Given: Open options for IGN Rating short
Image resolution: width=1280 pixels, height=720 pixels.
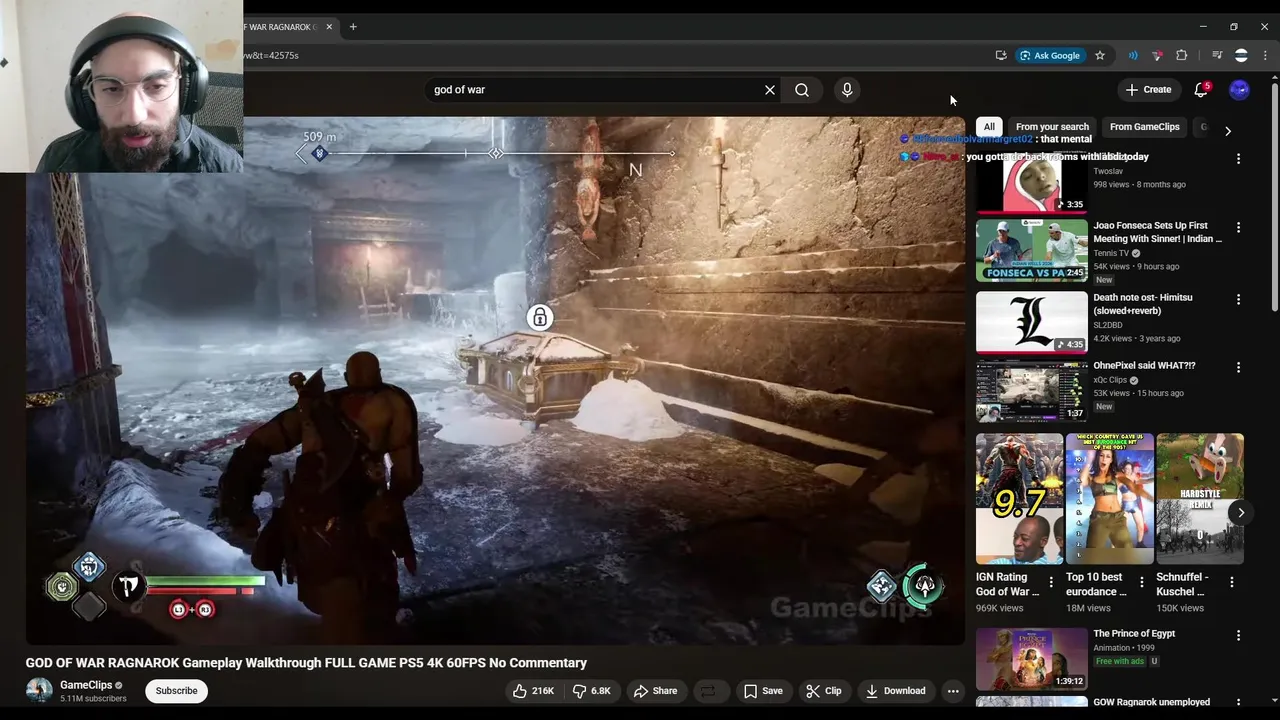Looking at the screenshot, I should (x=1051, y=582).
